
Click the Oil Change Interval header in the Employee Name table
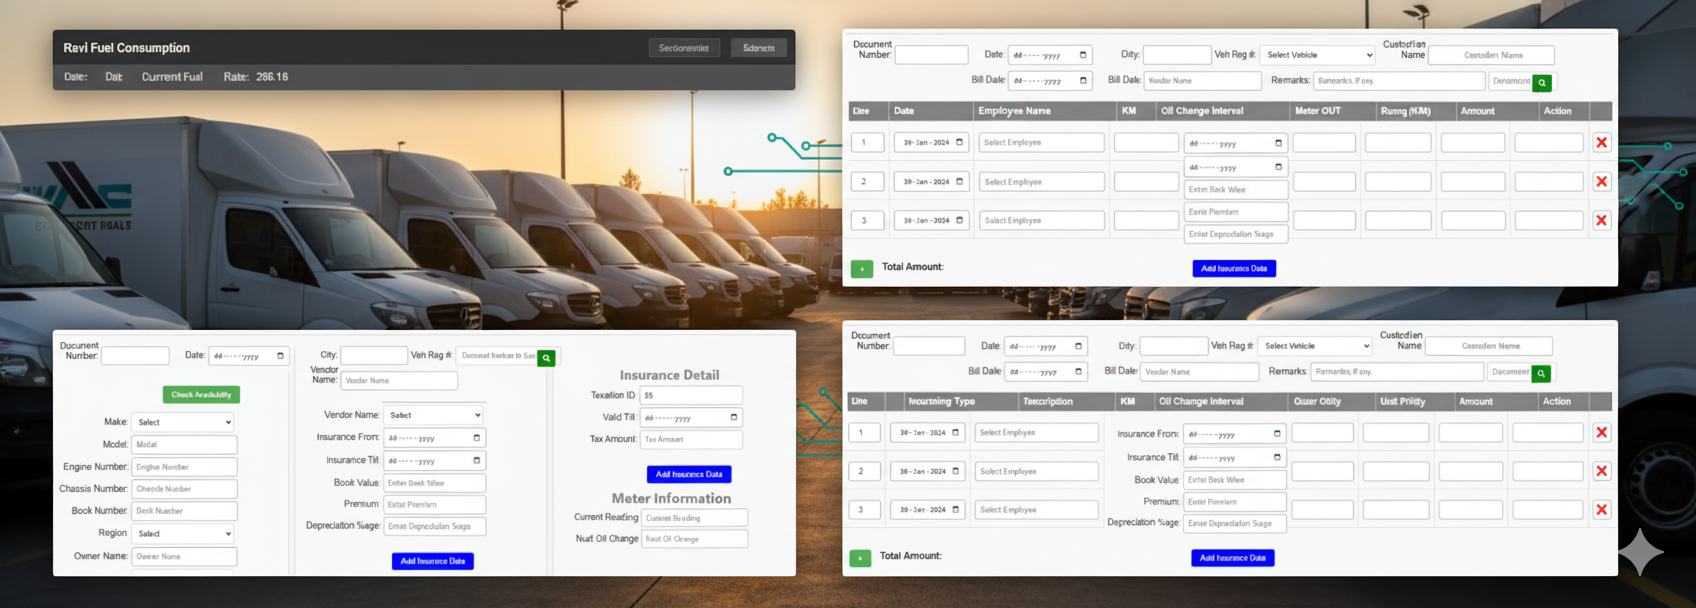click(1202, 111)
